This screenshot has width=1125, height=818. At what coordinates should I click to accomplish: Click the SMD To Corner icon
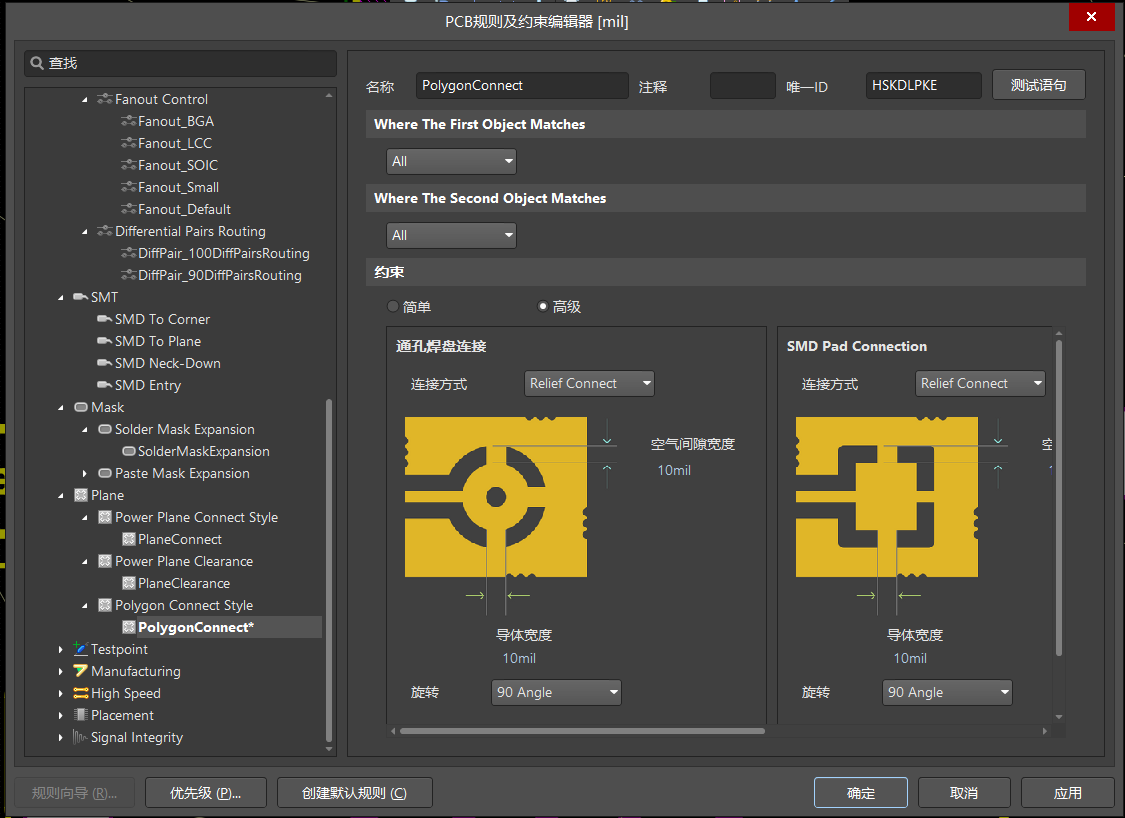[x=105, y=319]
